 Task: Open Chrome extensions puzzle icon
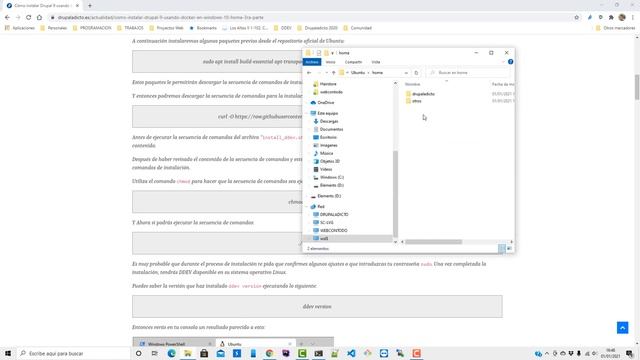[x=611, y=18]
